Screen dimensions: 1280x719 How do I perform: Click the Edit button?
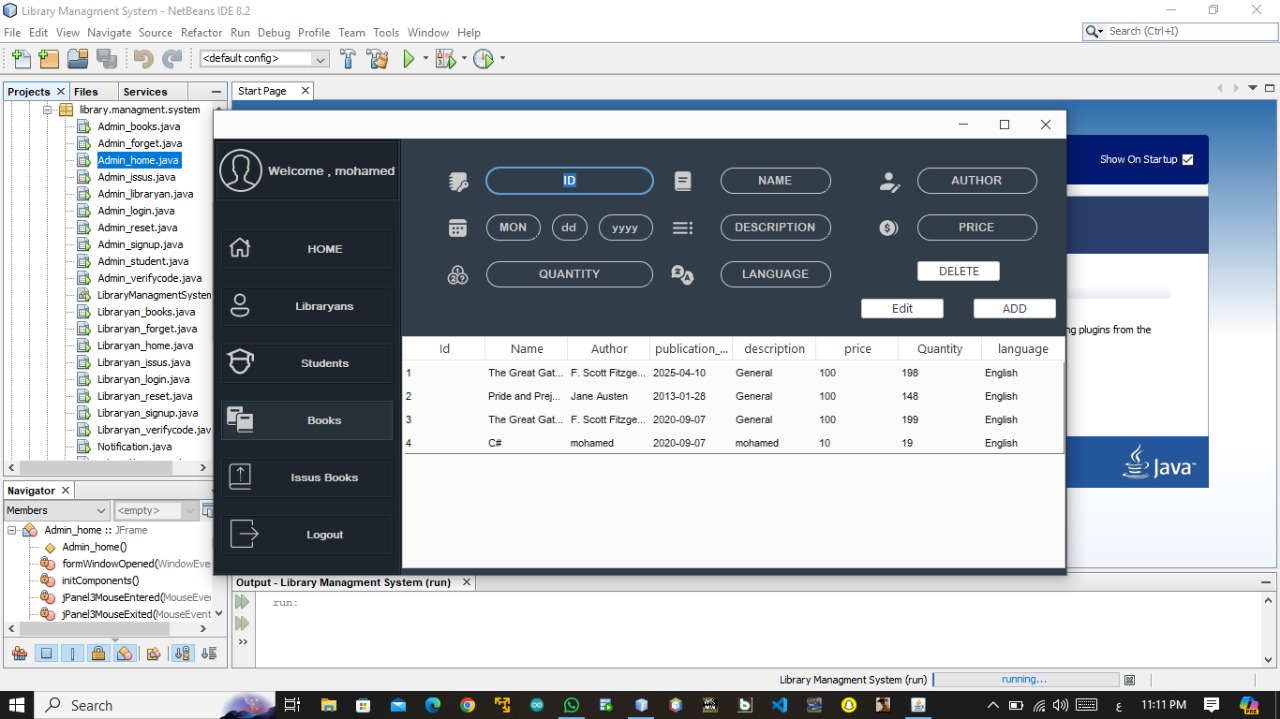(902, 308)
